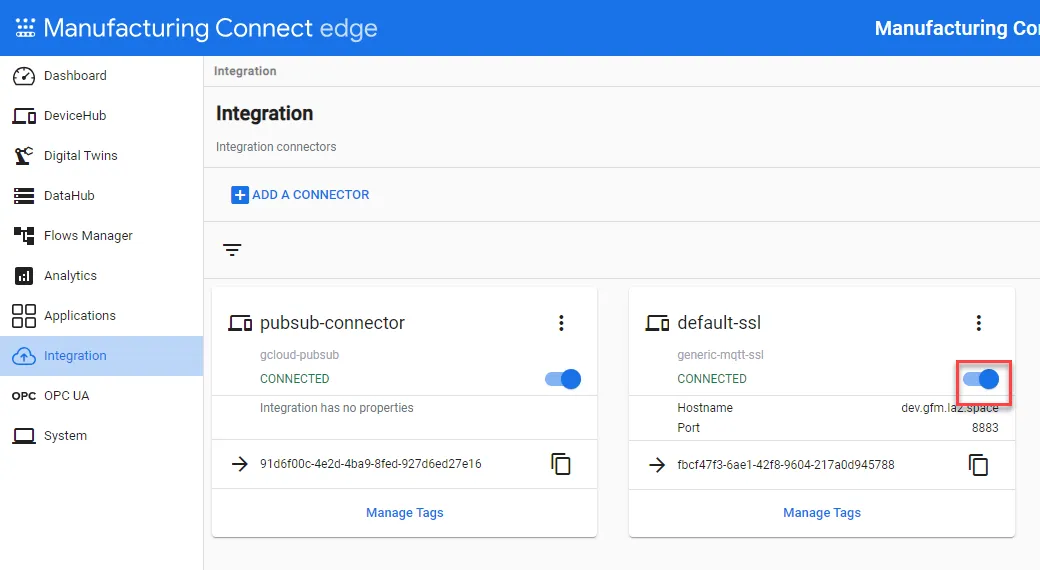Open pubsub-connector three-dot options menu

pos(561,323)
